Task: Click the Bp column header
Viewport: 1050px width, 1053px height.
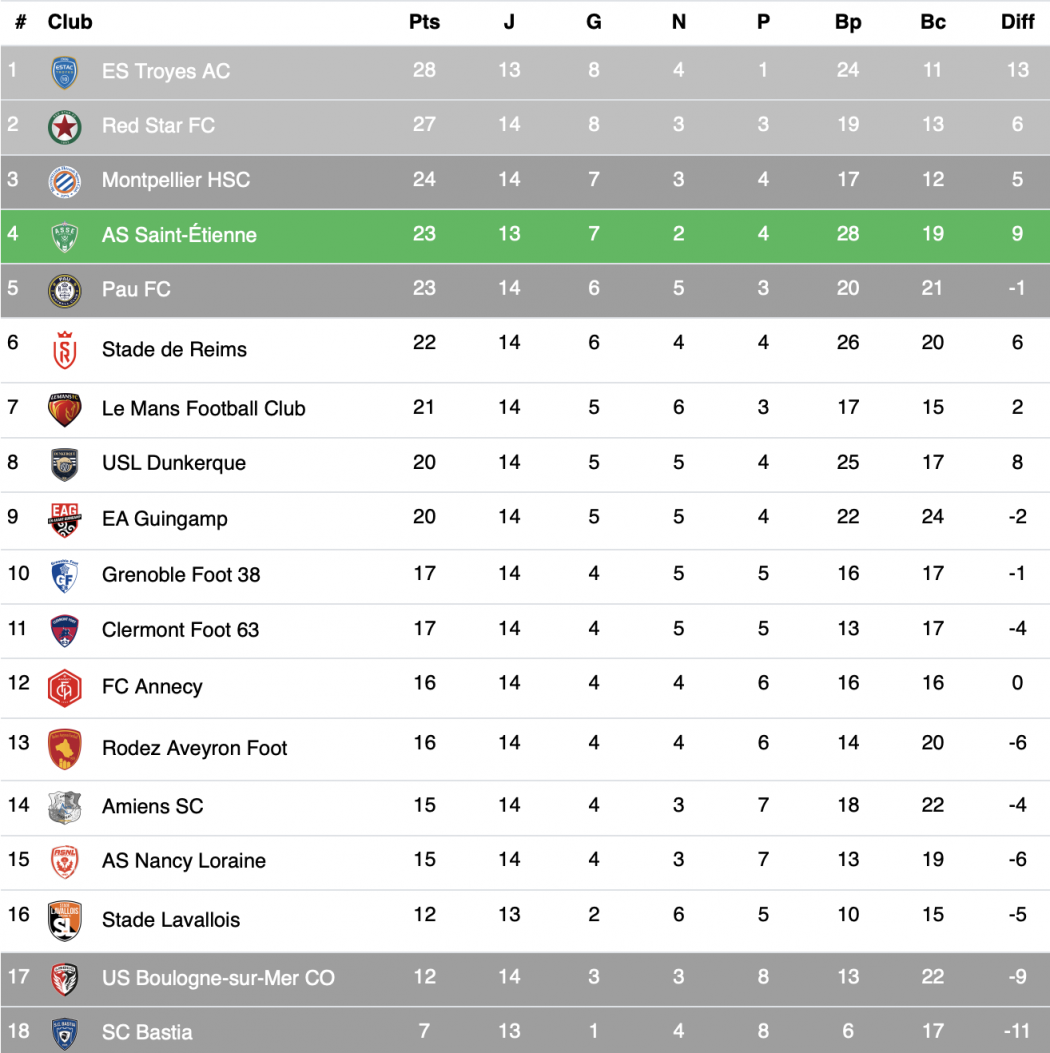Action: tap(848, 22)
